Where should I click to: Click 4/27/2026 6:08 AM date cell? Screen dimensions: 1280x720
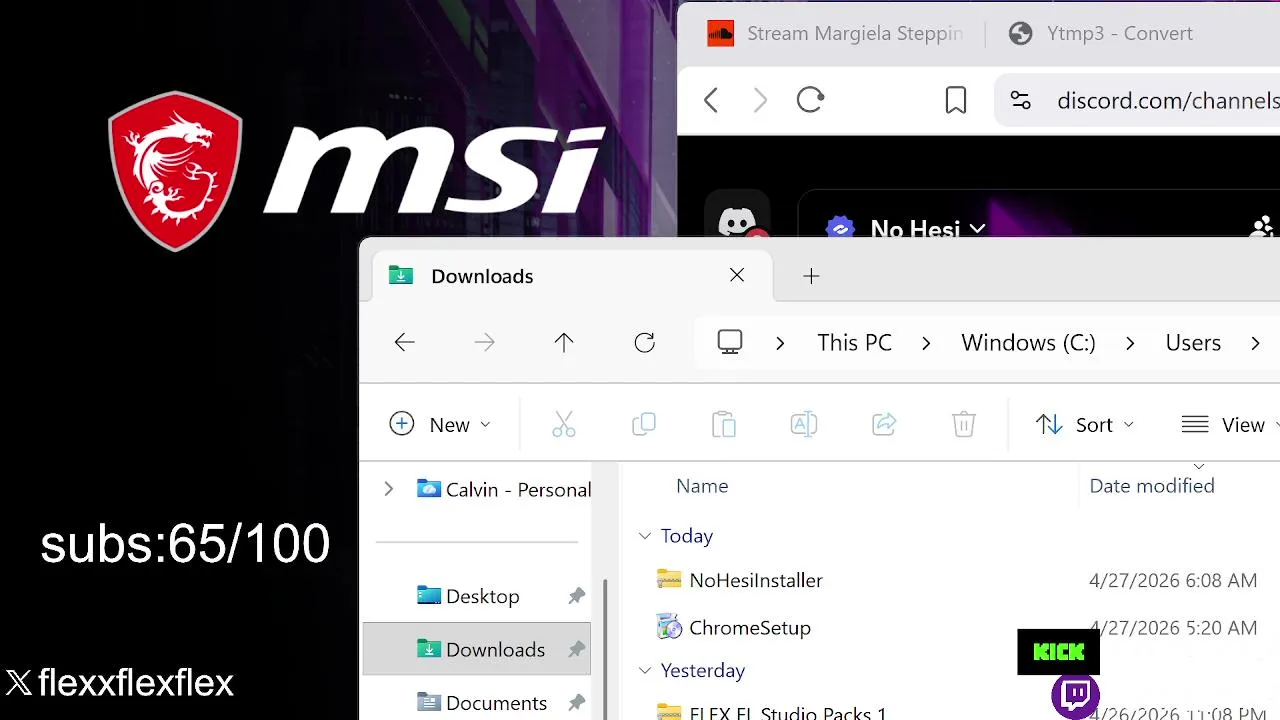click(1173, 581)
